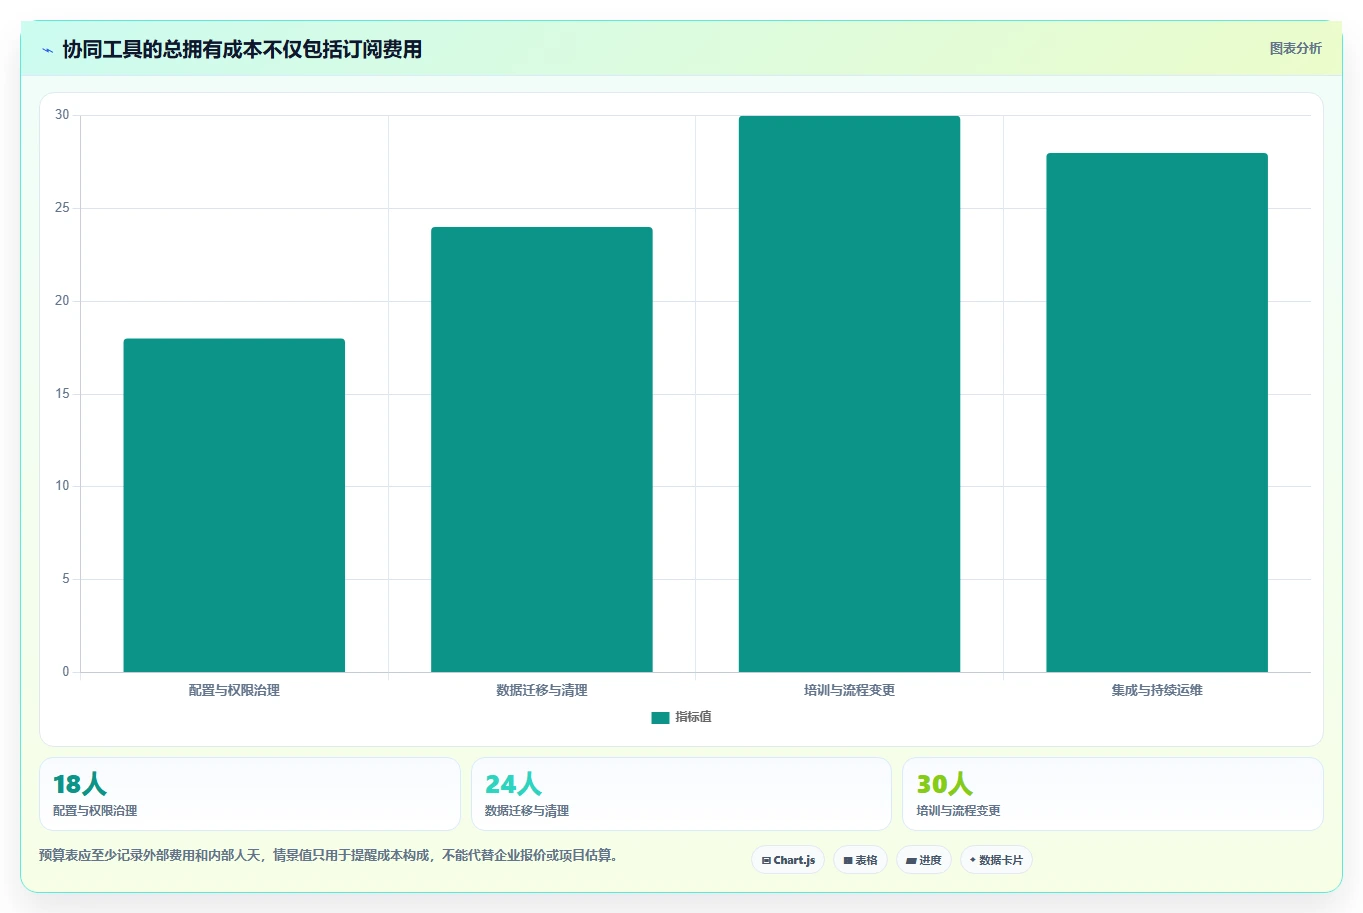Image resolution: width=1363 pixels, height=913 pixels.
Task: Click the y-axis value 10
Action: click(x=63, y=486)
